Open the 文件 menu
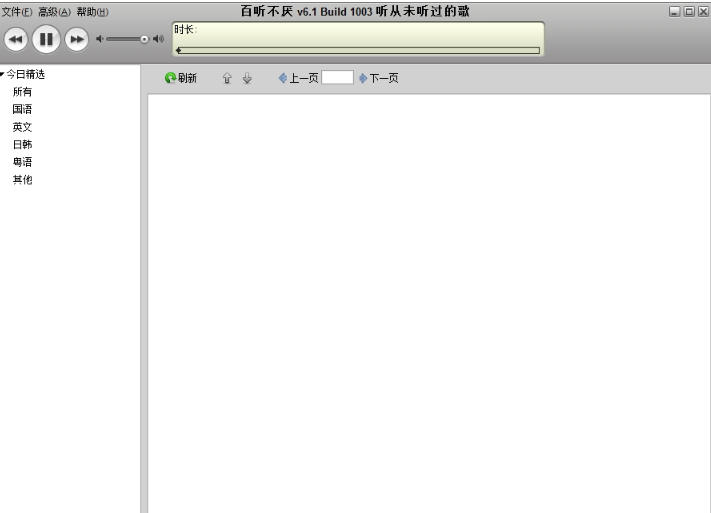Image resolution: width=711 pixels, height=513 pixels. click(17, 11)
